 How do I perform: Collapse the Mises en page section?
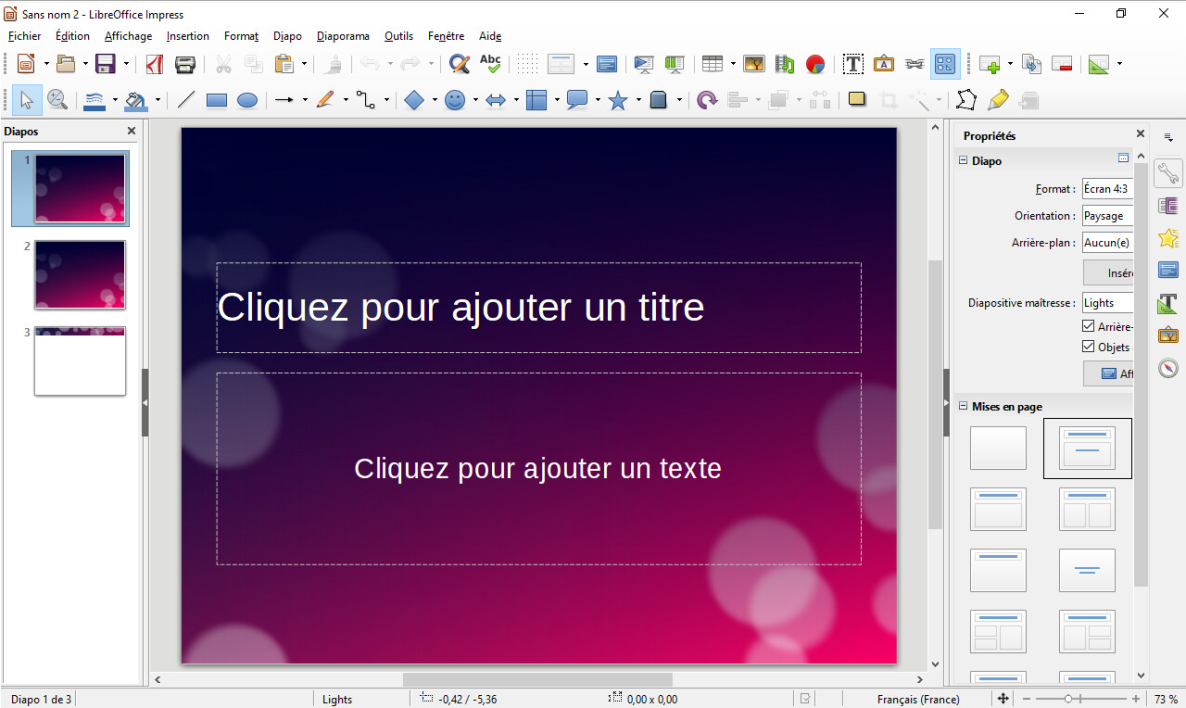pyautogui.click(x=963, y=406)
